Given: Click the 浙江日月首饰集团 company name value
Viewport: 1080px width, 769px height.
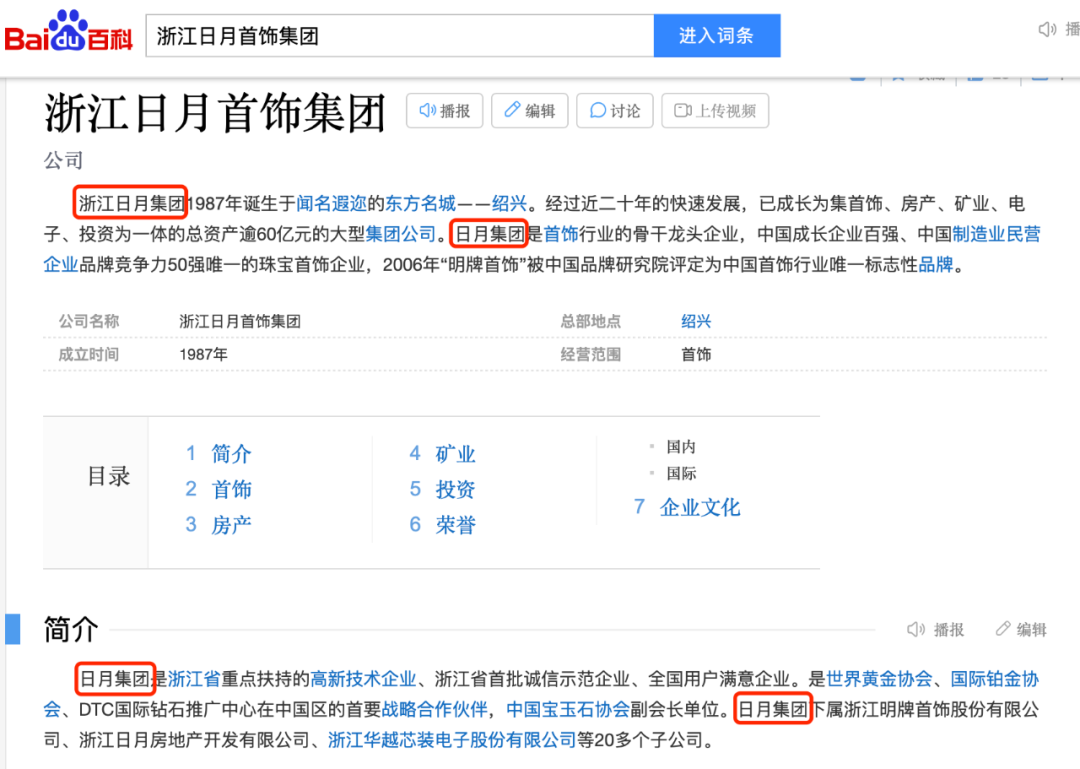Looking at the screenshot, I should (x=240, y=321).
